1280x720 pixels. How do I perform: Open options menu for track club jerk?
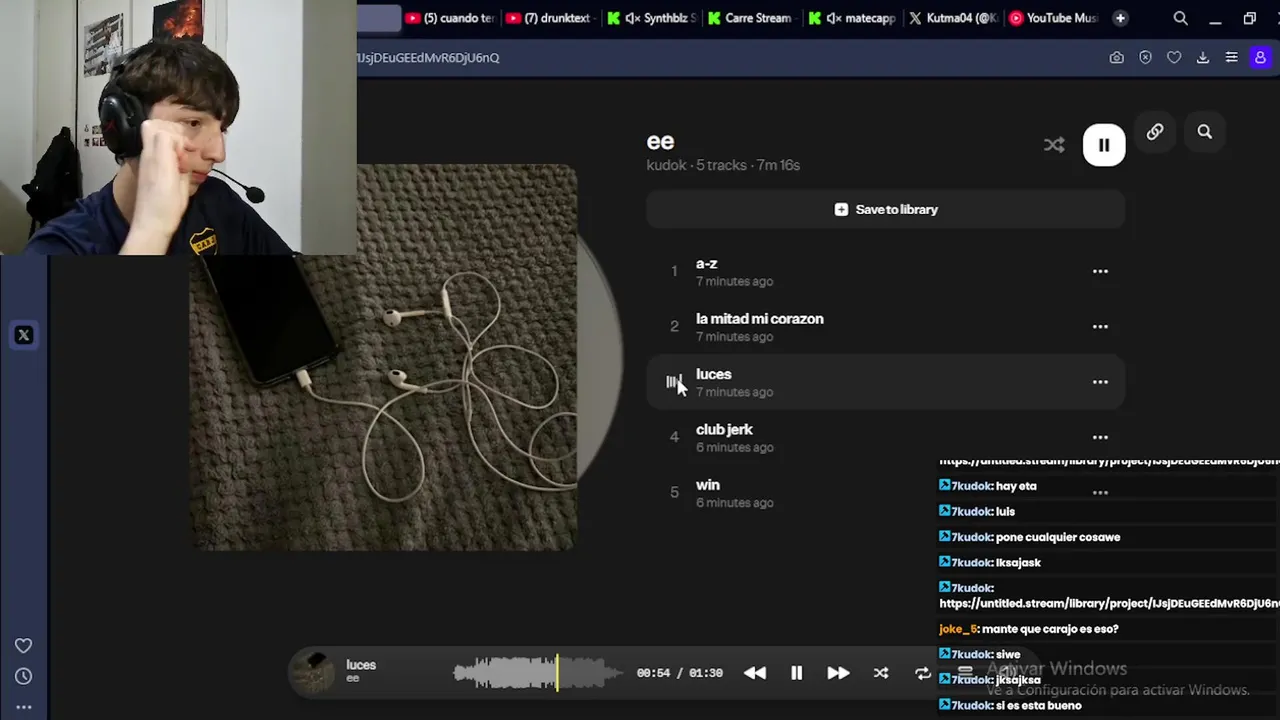(1100, 437)
